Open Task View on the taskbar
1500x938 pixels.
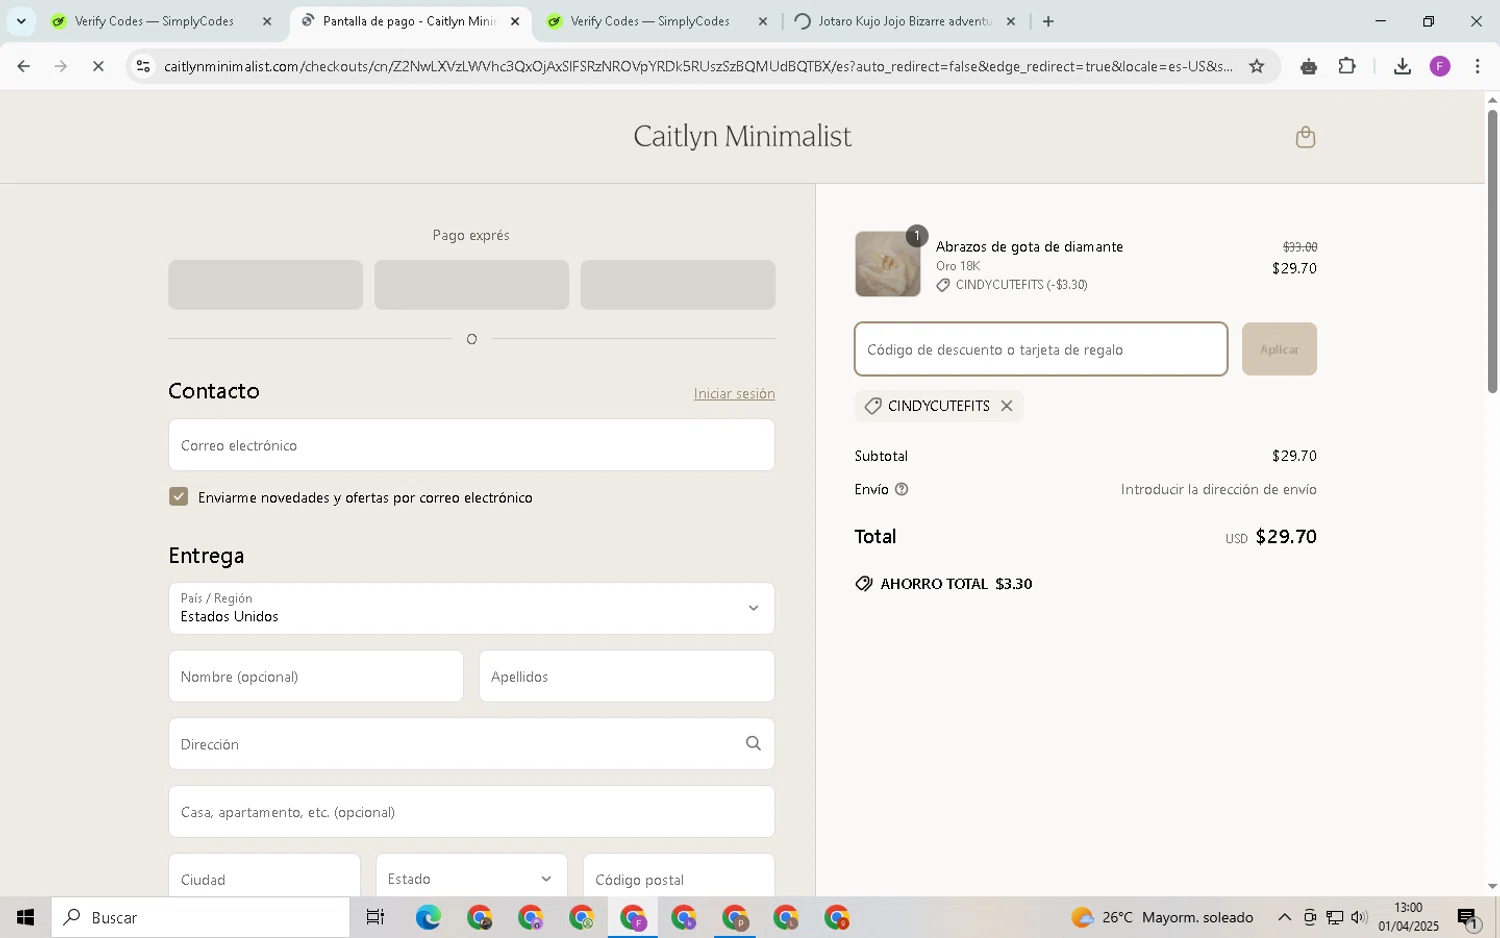[x=375, y=917]
